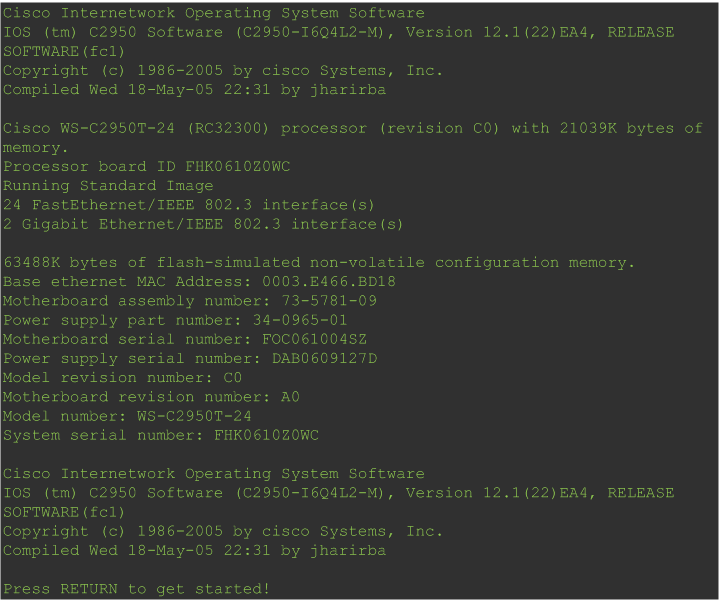The width and height of the screenshot is (719, 600).
Task: Click the Motherboard revision number A0 line
Action: click(151, 396)
